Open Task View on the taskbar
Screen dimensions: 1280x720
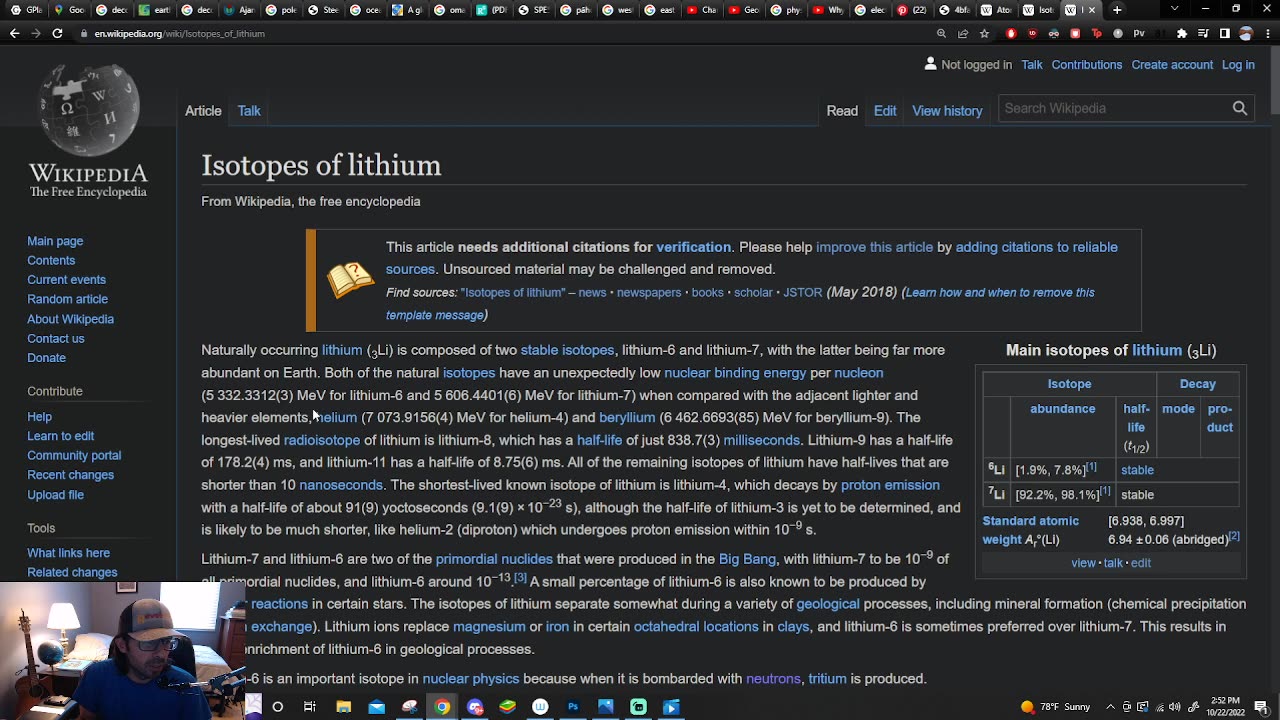point(310,707)
